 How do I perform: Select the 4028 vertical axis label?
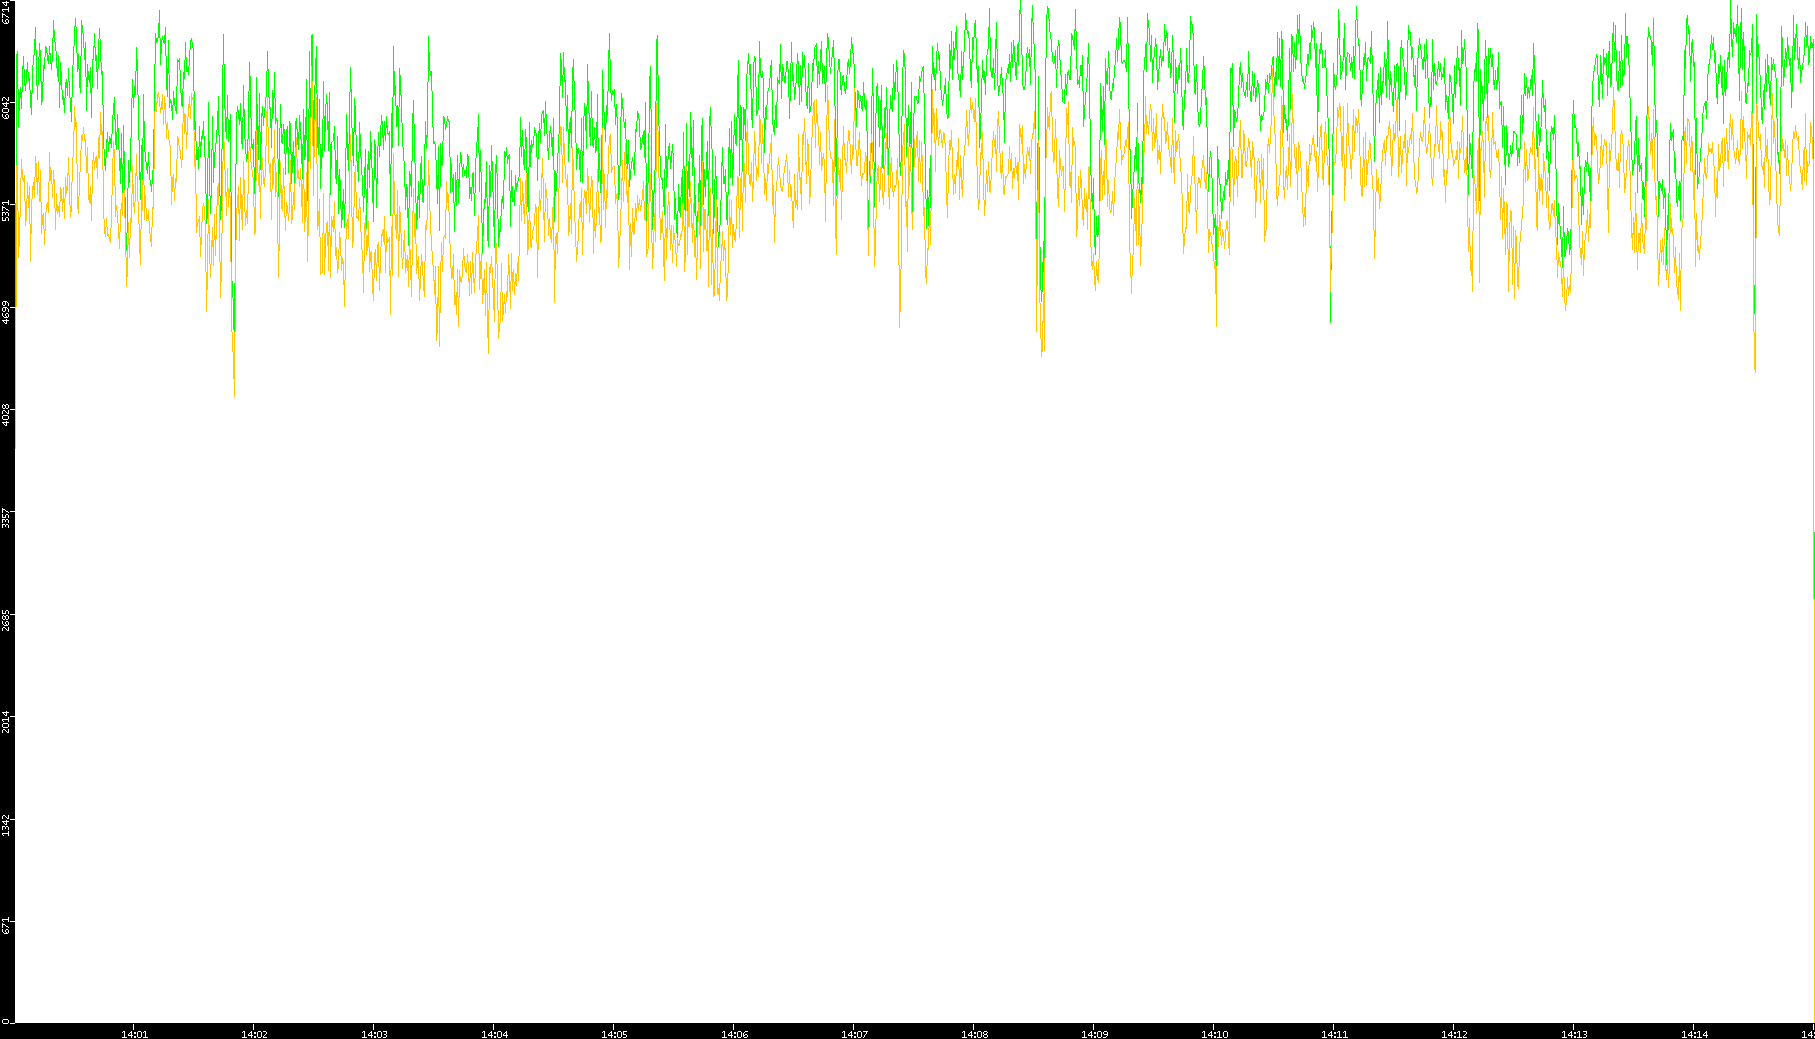coord(7,414)
